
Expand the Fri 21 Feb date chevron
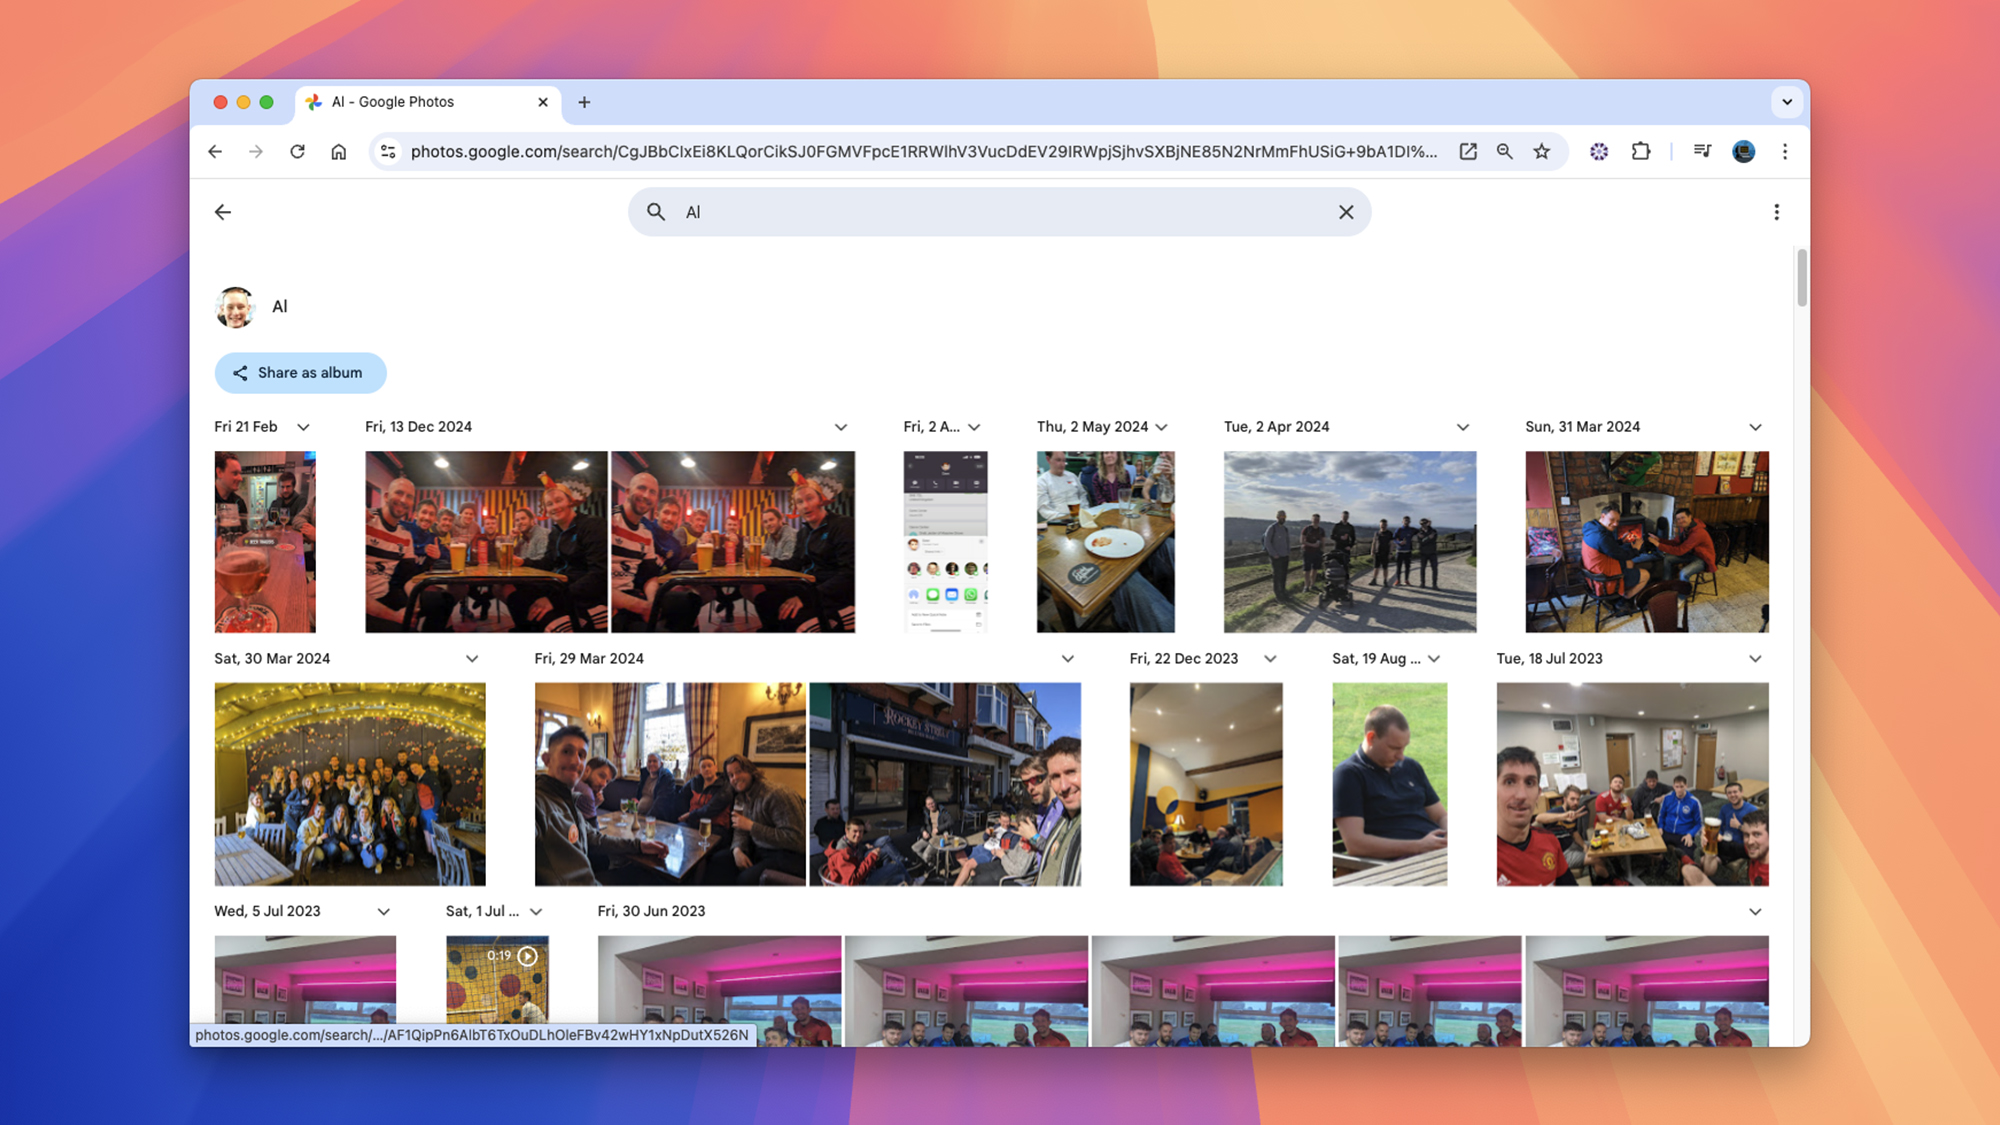point(303,427)
